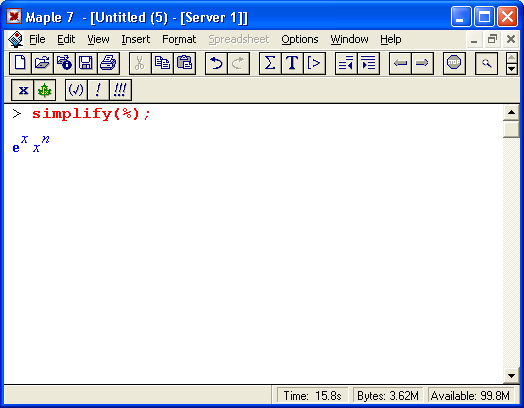Save the worksheet with the floppy disk icon
This screenshot has width=524, height=408.
coord(86,63)
